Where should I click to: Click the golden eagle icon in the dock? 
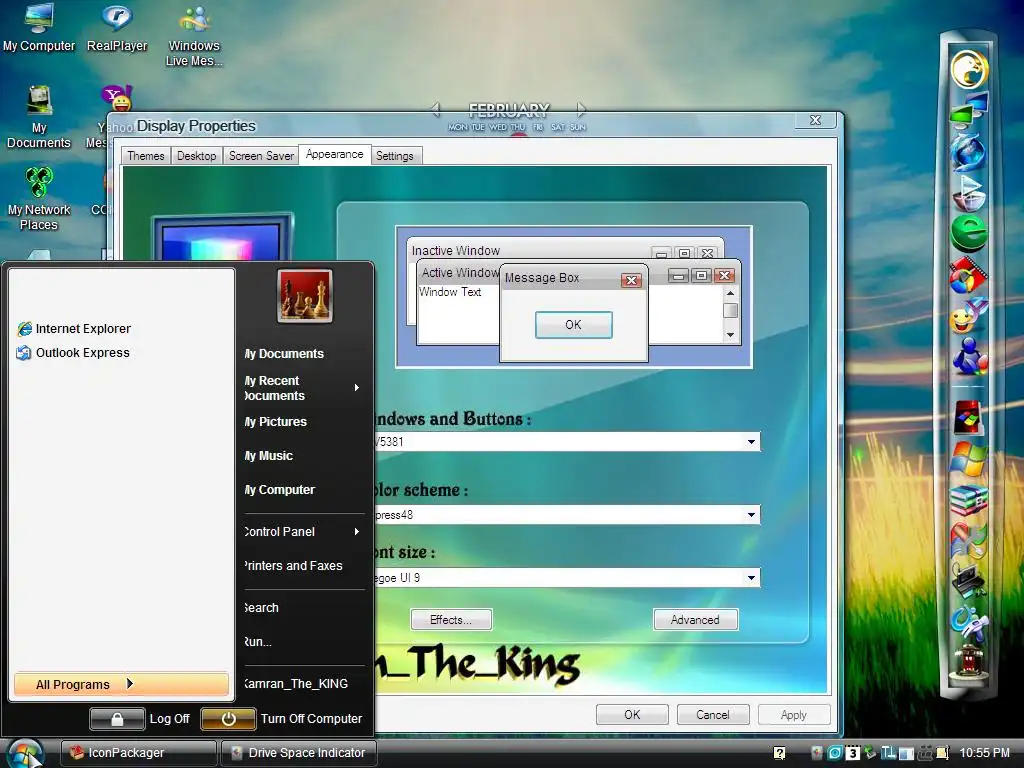[969, 69]
